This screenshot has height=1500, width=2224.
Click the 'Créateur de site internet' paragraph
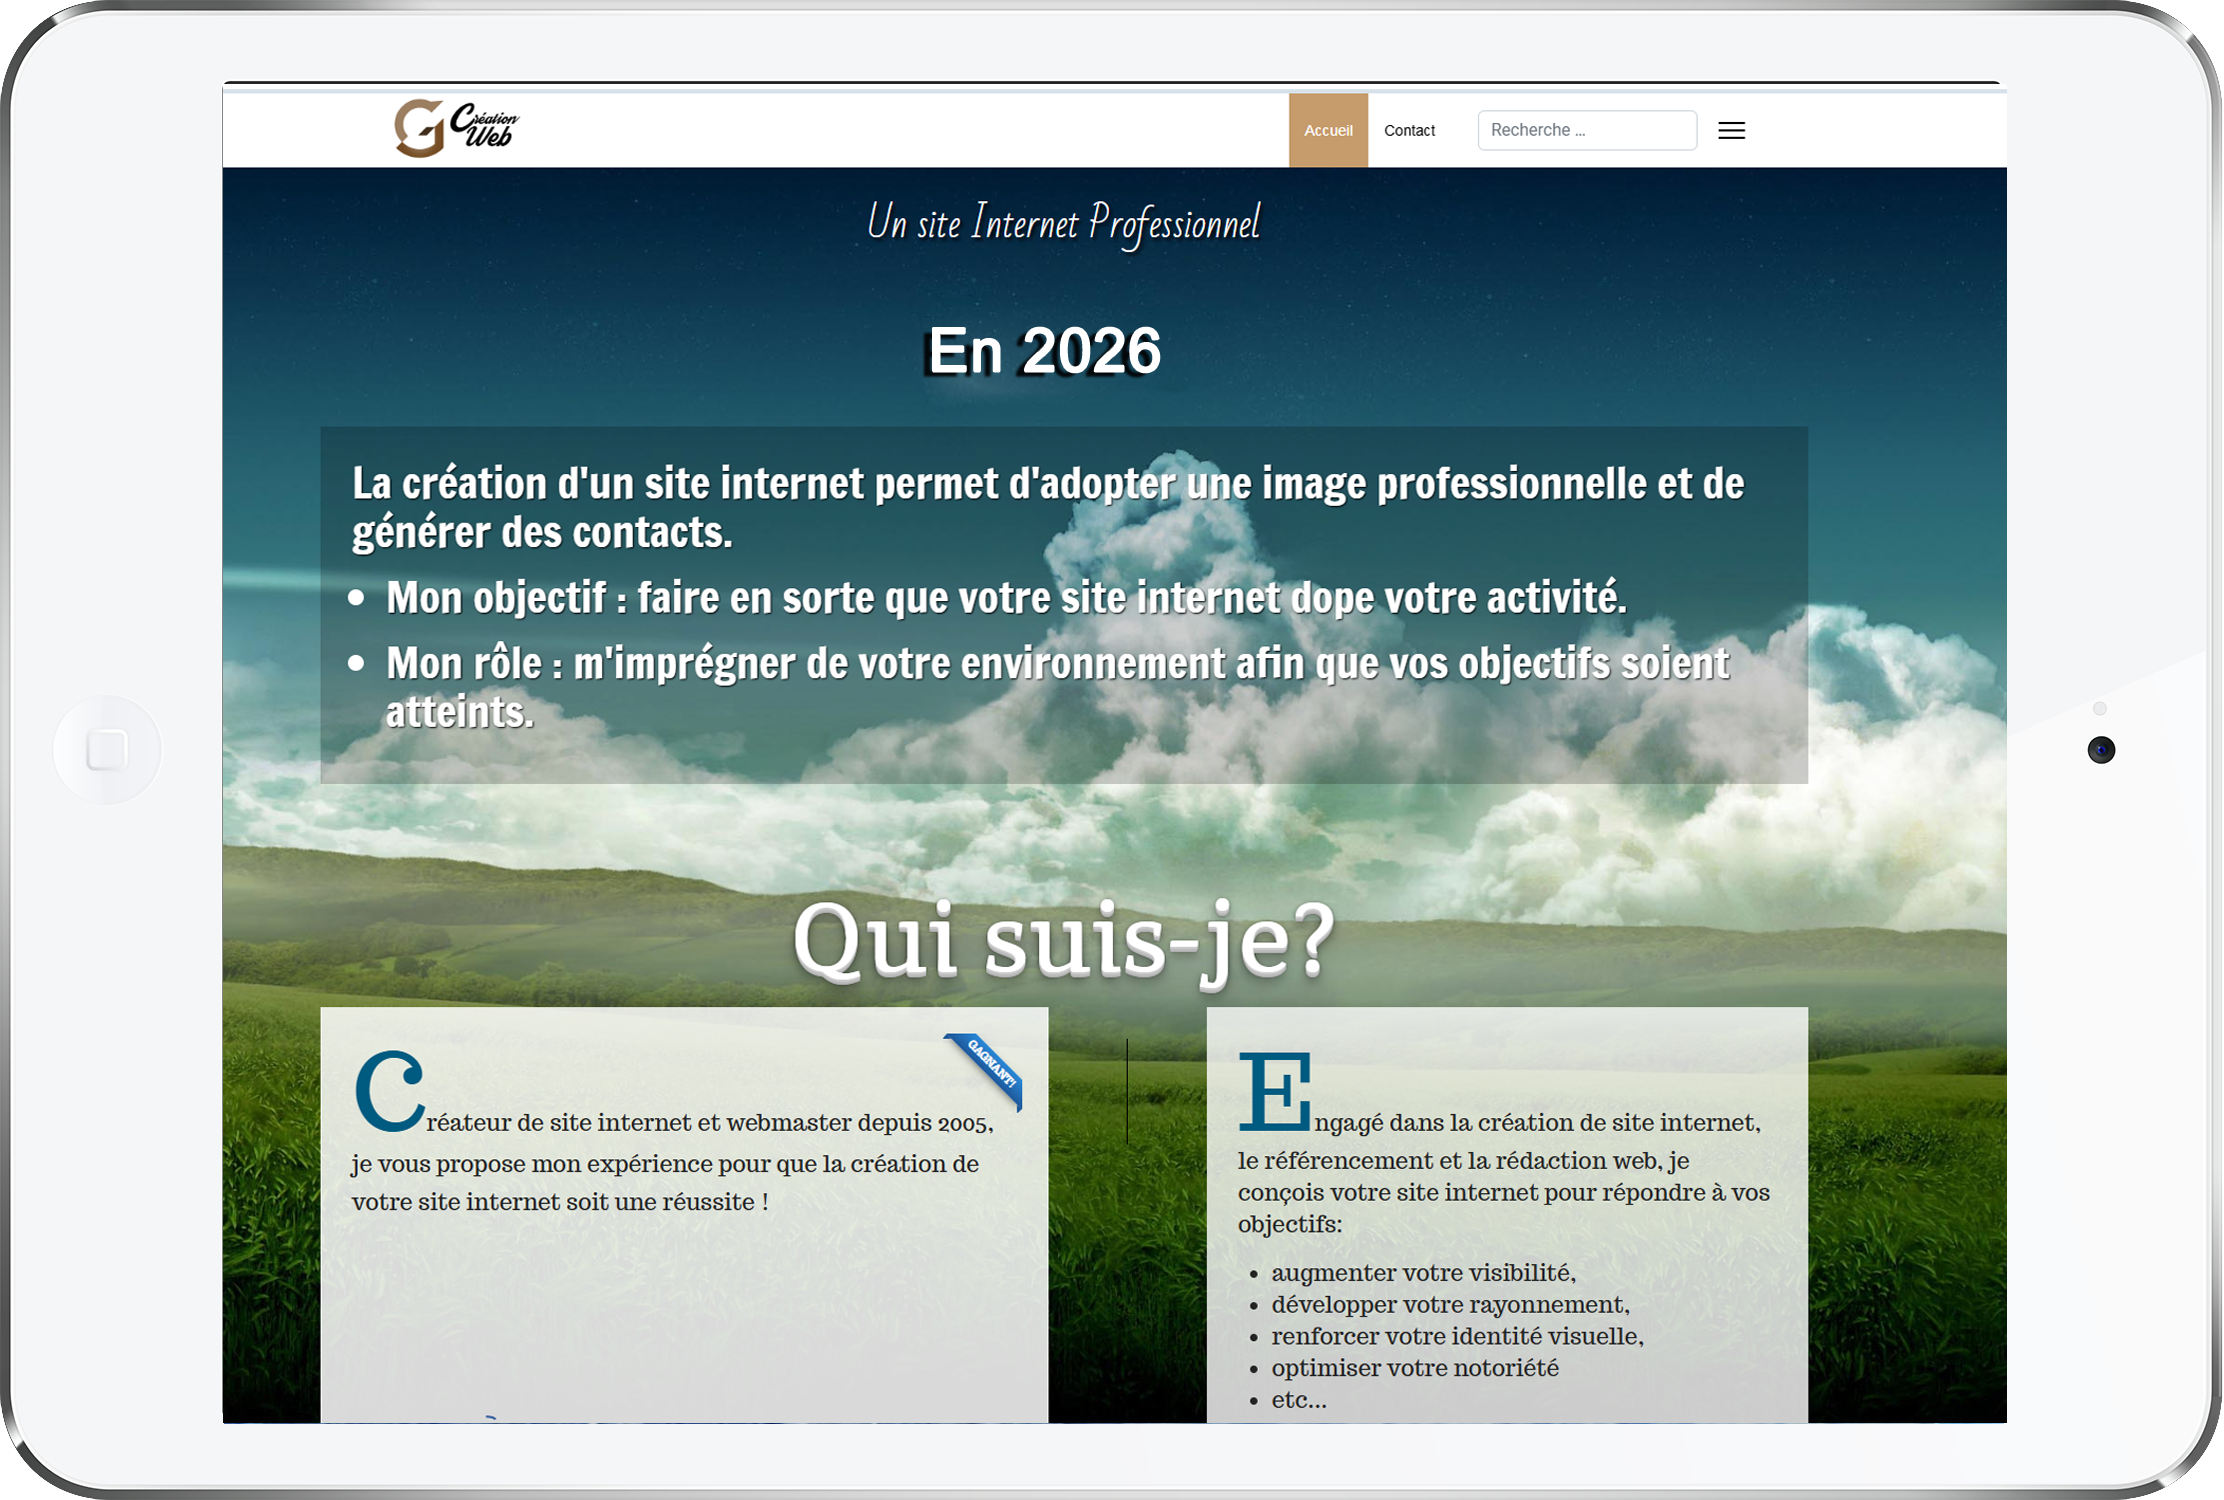(x=670, y=1163)
